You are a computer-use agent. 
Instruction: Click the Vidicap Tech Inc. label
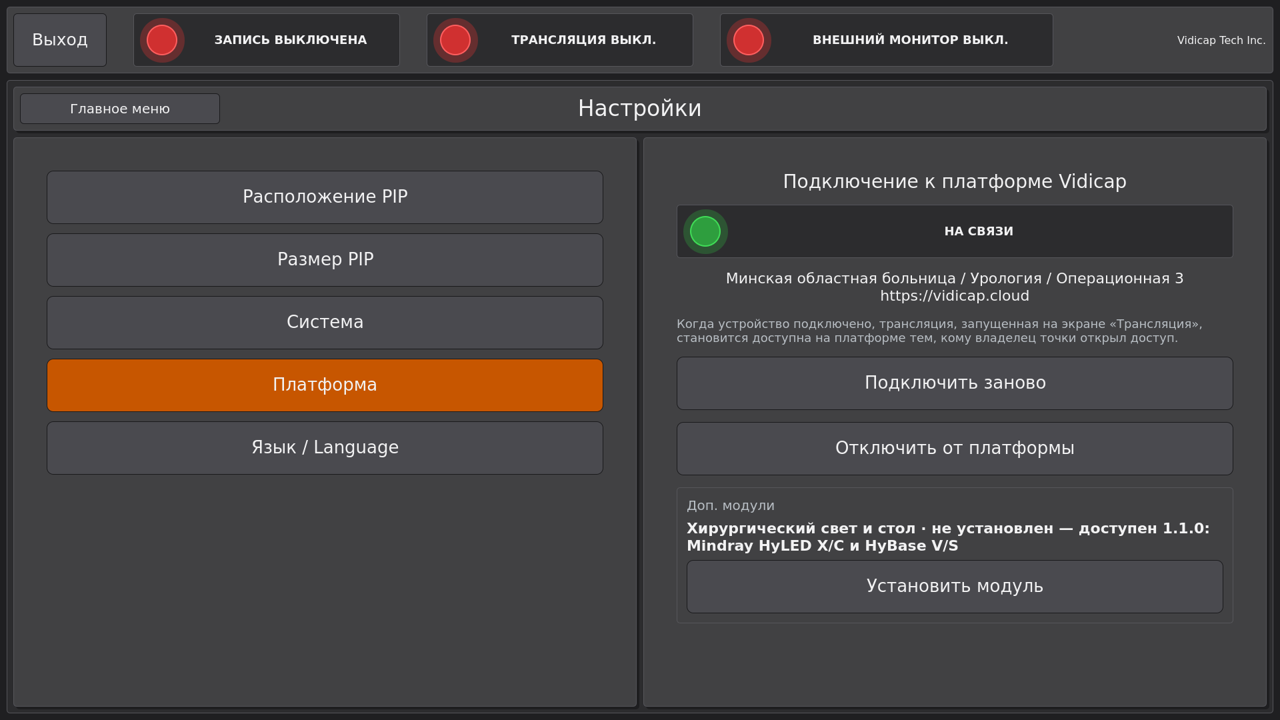(x=1221, y=40)
